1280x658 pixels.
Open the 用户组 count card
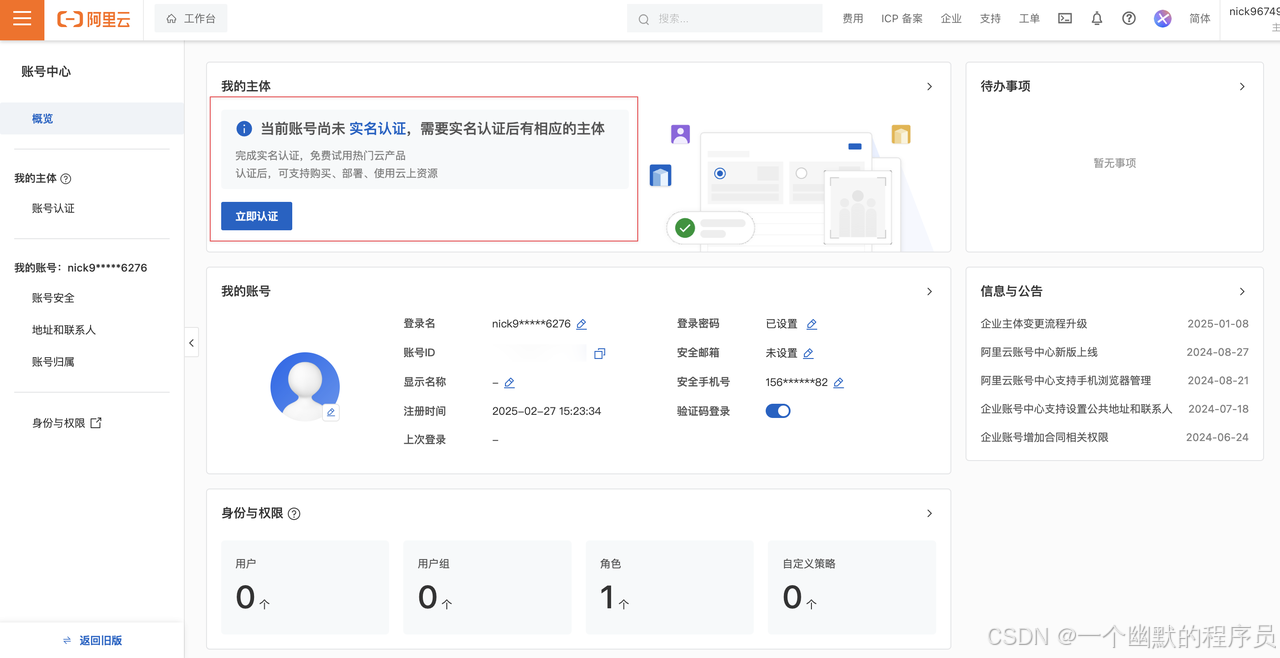487,587
